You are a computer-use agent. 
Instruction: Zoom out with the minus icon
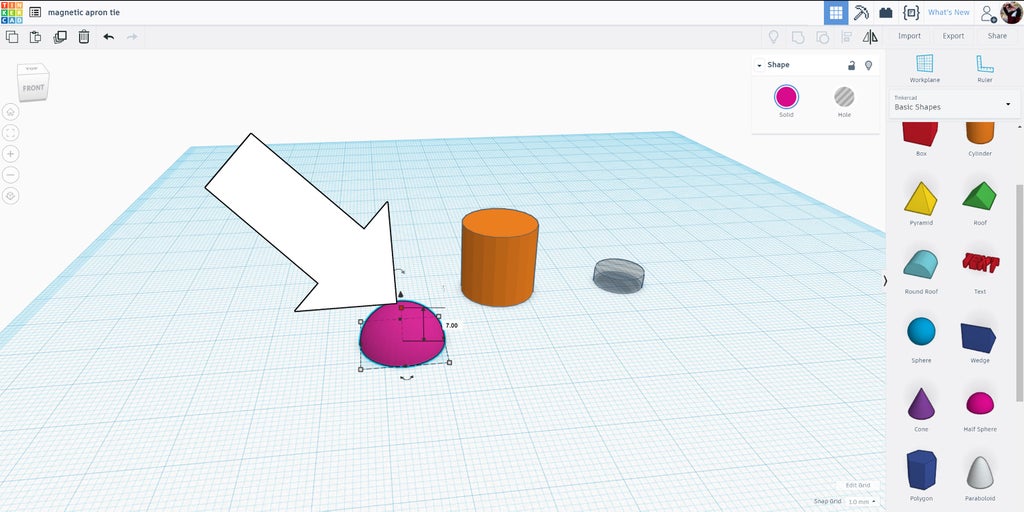pyautogui.click(x=10, y=175)
